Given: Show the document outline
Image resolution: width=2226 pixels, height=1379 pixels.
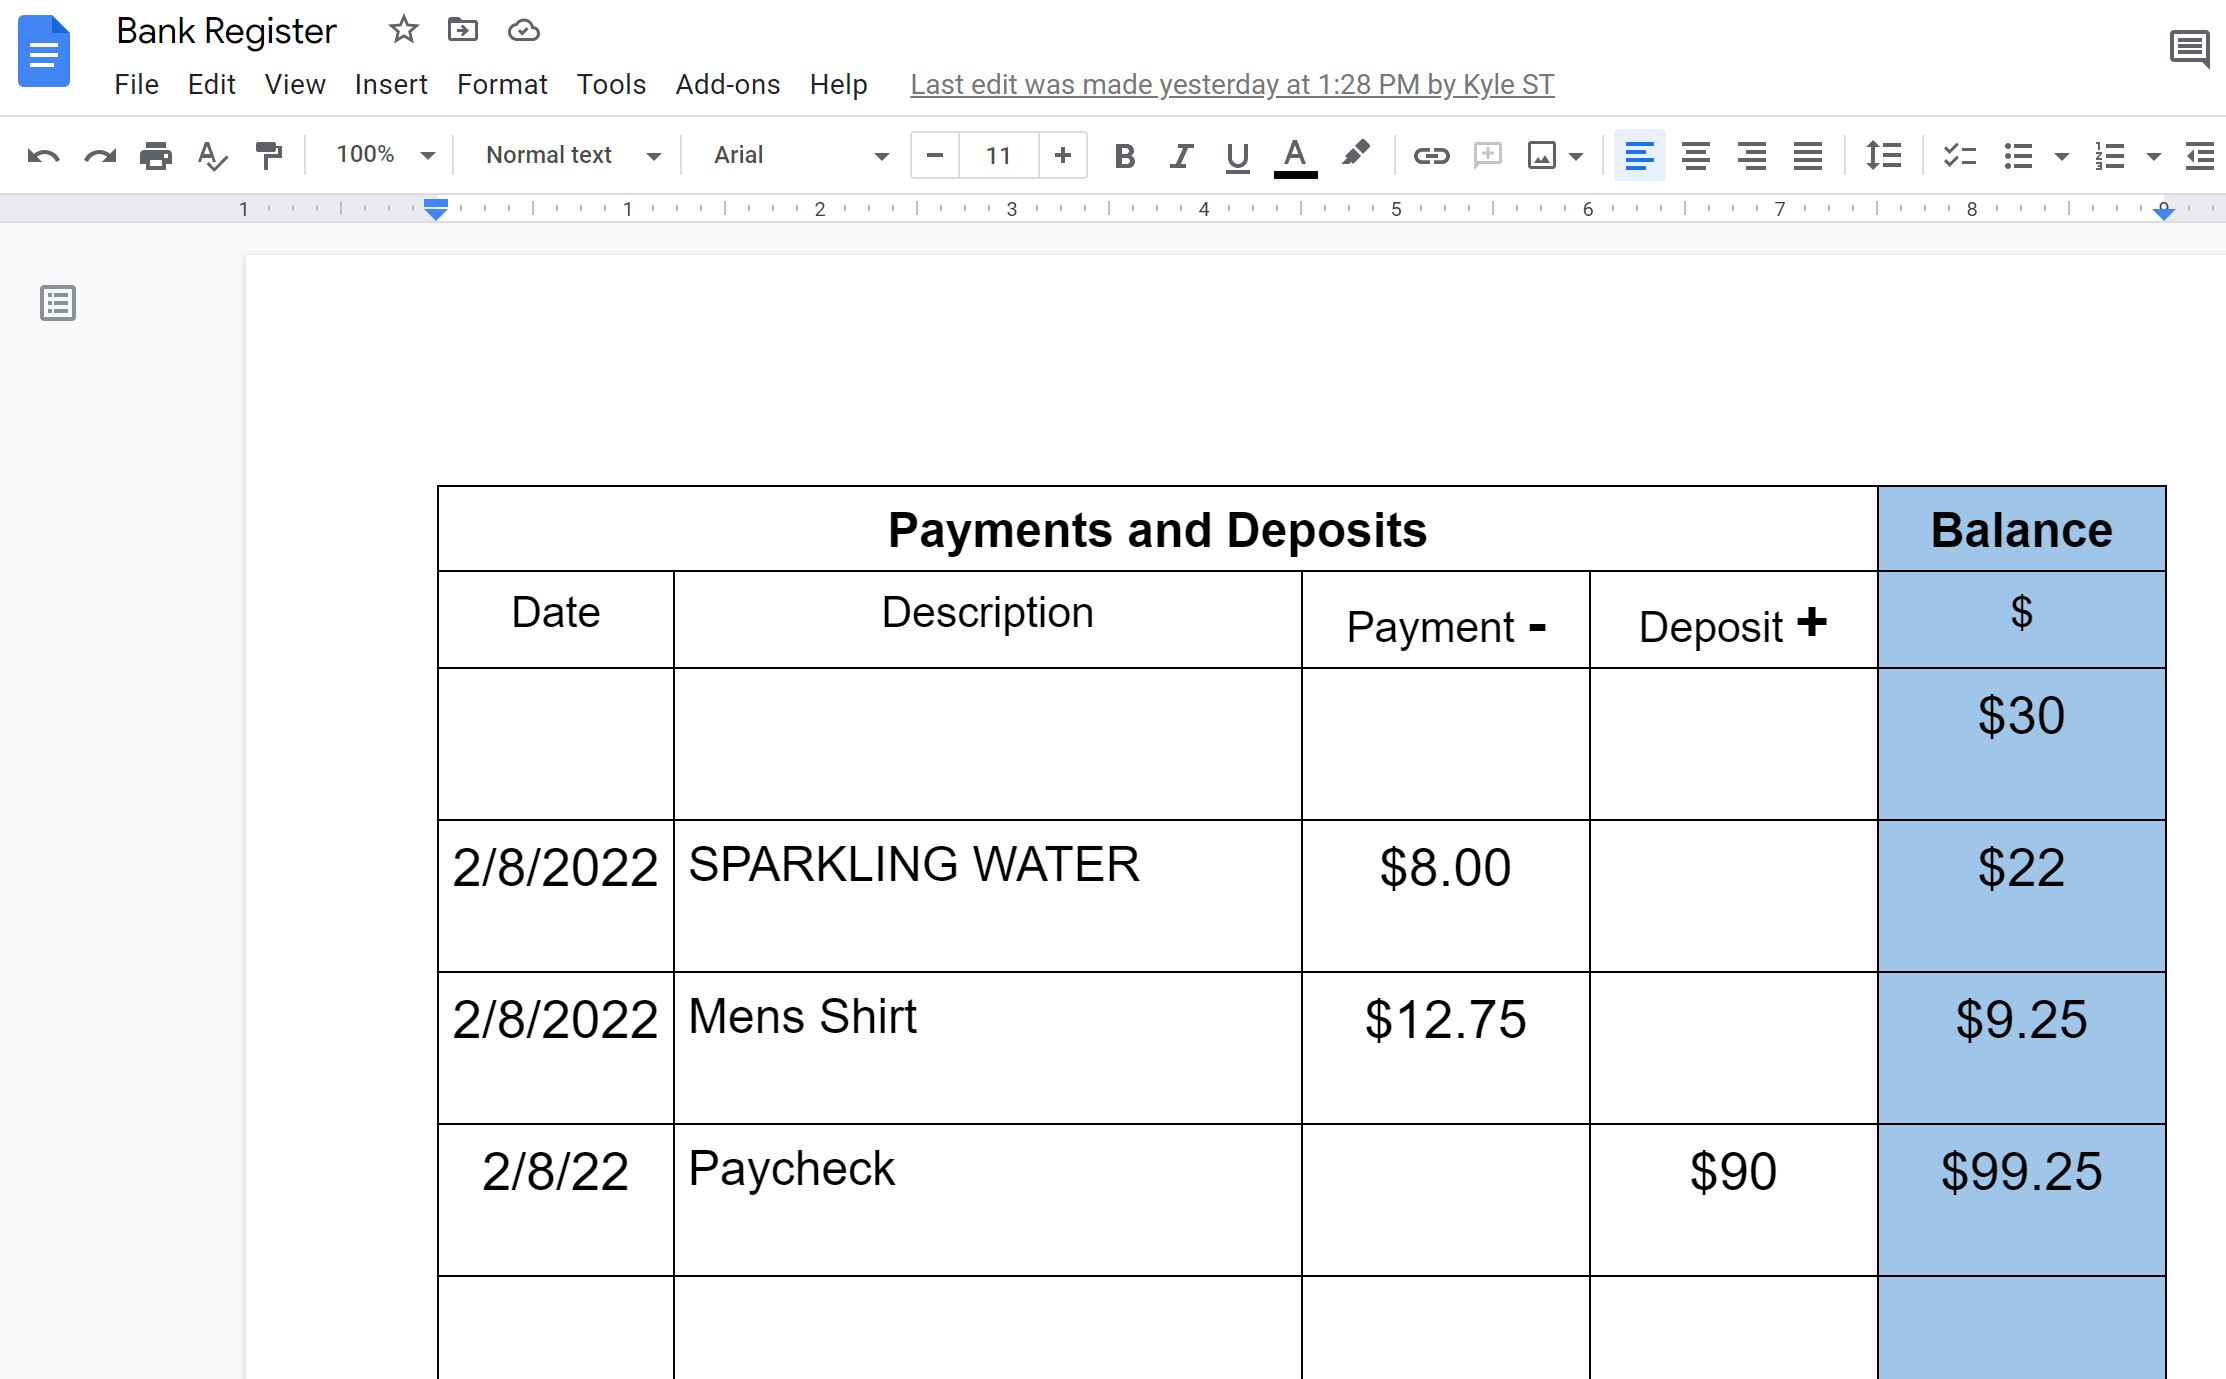Looking at the screenshot, I should pyautogui.click(x=57, y=303).
